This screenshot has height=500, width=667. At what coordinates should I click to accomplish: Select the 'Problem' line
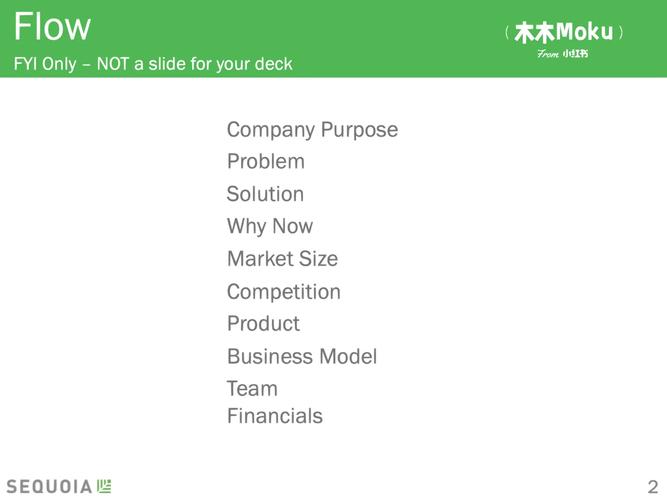266,162
